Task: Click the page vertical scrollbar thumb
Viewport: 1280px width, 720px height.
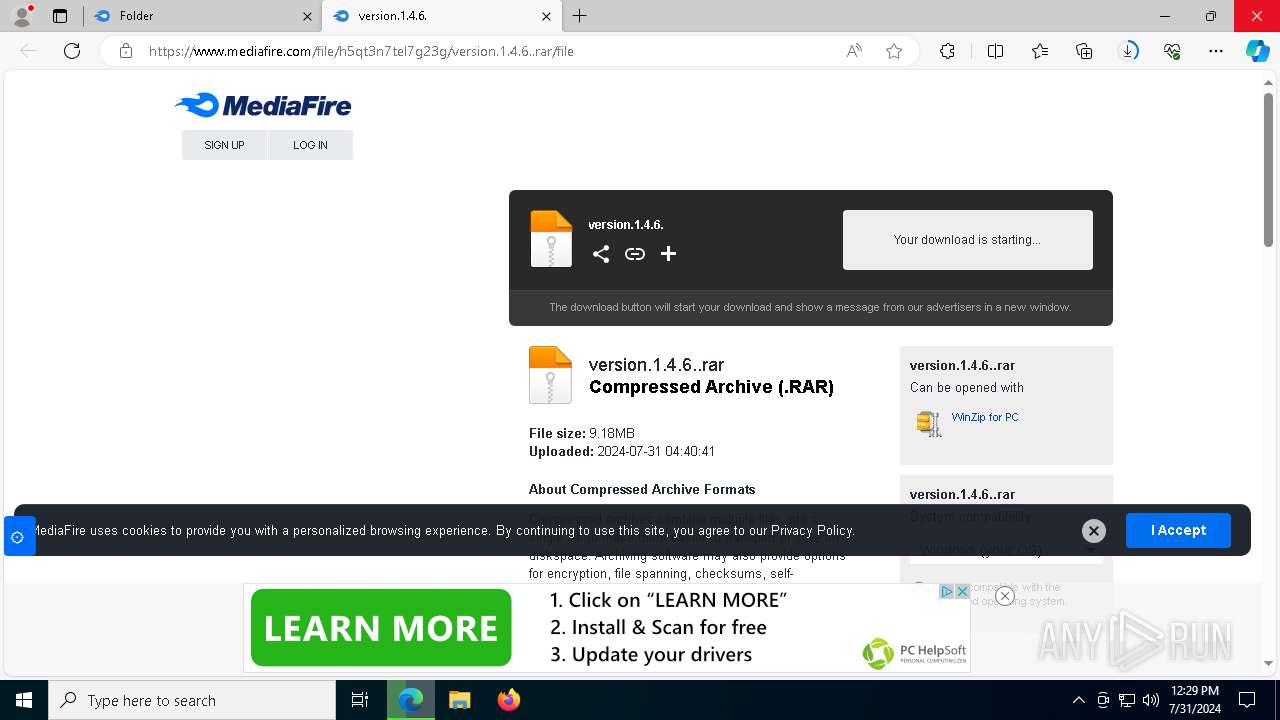Action: 1269,170
